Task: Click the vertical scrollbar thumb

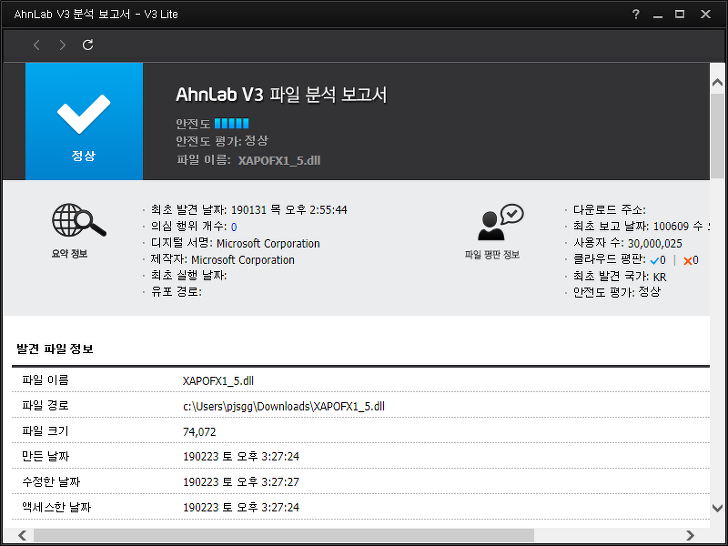Action: point(717,136)
